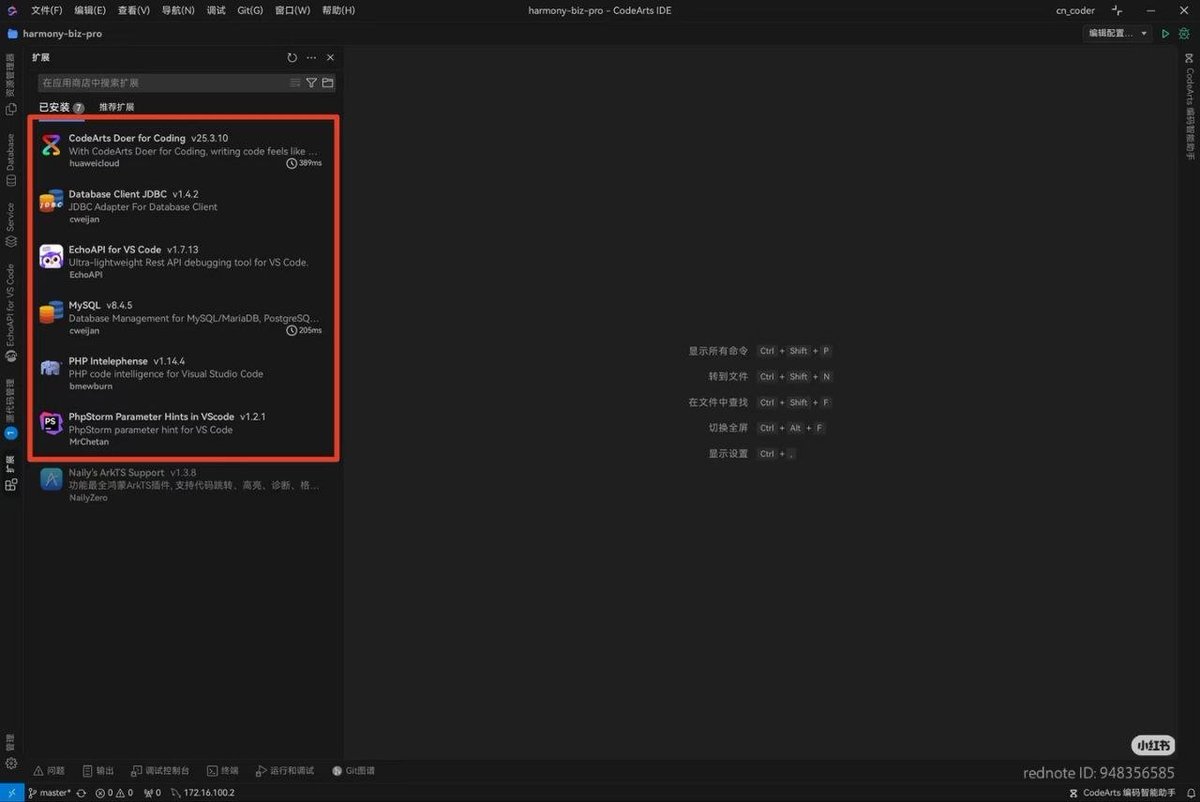Click the master* branch indicator

[x=49, y=793]
